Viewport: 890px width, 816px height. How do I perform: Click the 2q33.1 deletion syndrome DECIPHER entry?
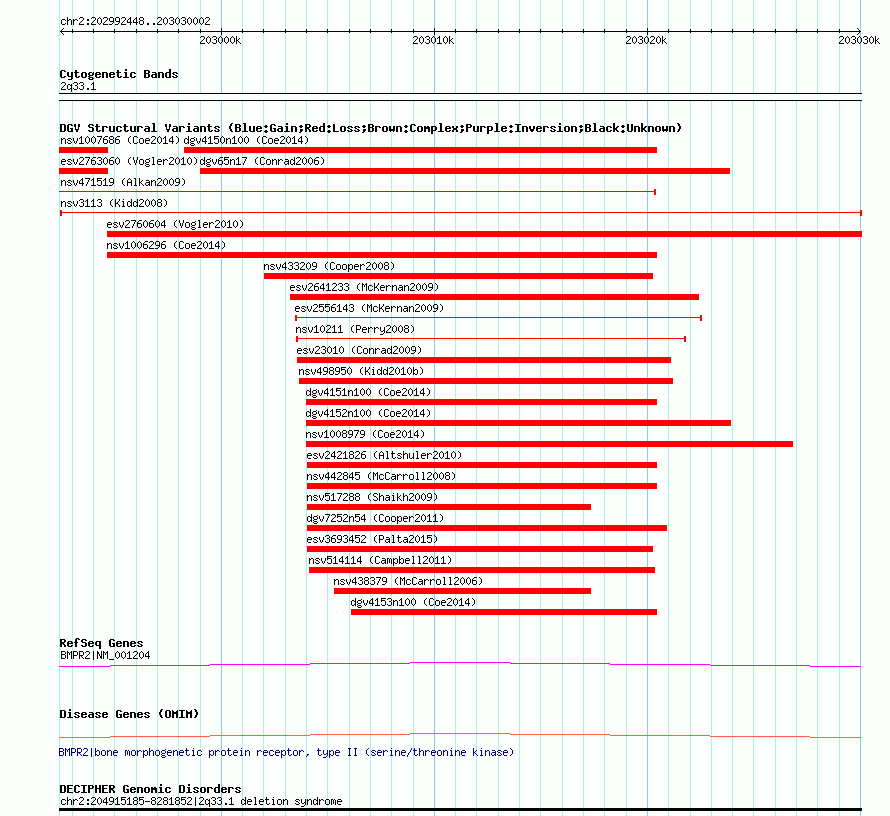pos(201,801)
